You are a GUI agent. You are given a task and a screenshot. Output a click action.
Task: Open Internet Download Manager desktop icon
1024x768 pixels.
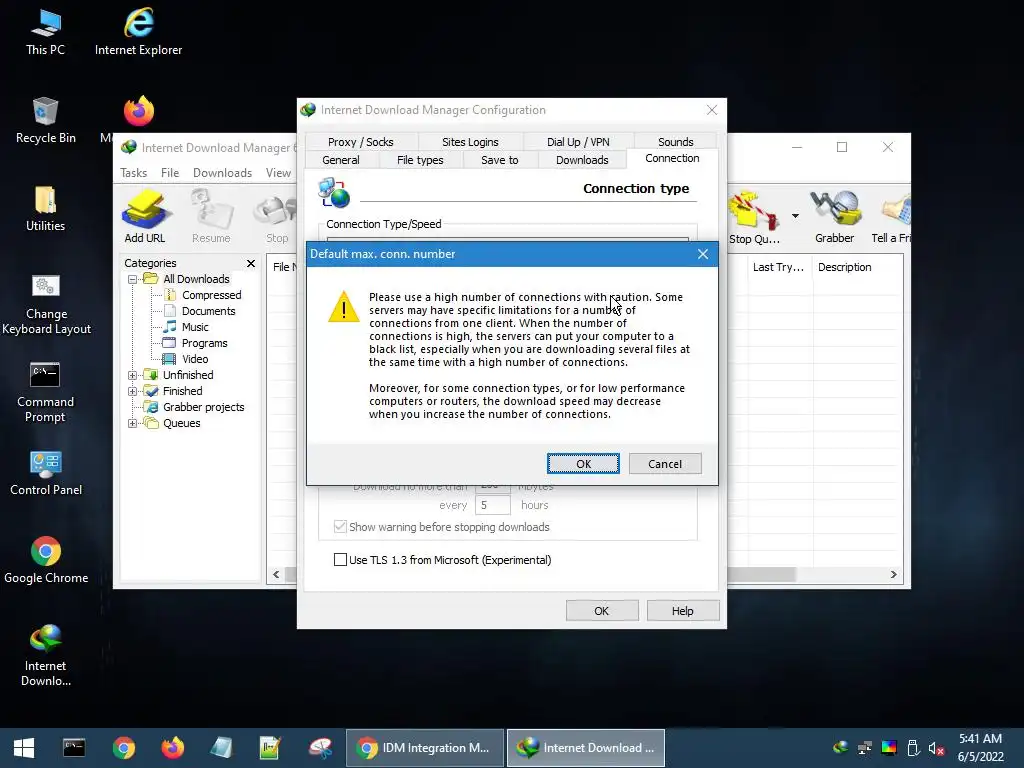click(46, 656)
